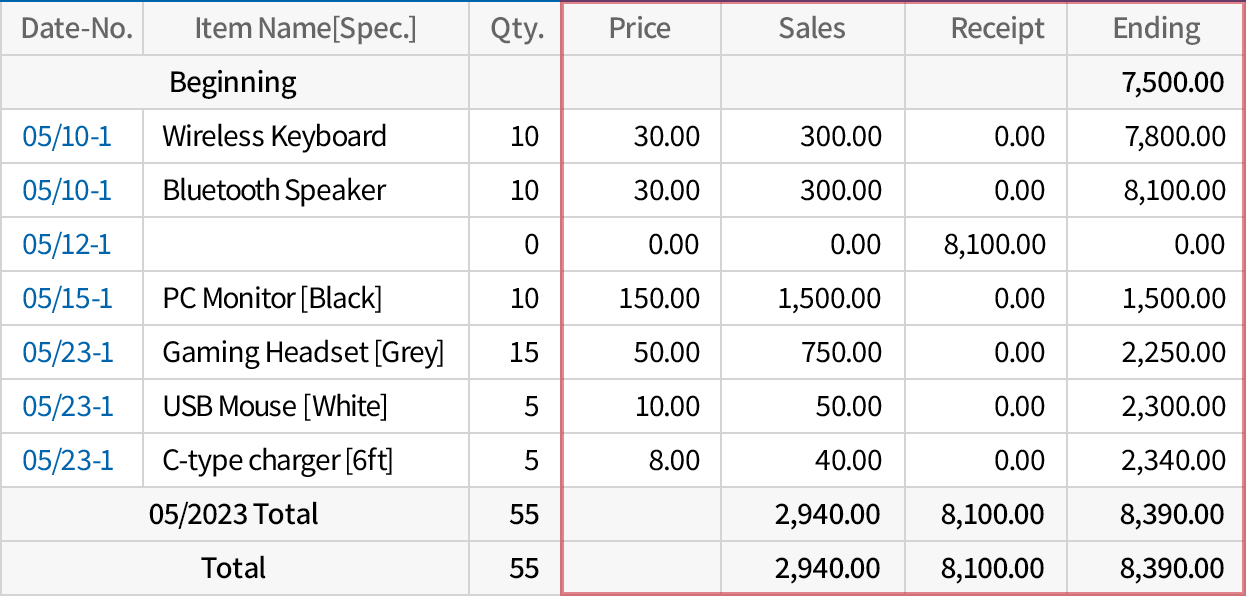Open the 05/23-1 link for C-type charger
The height and width of the screenshot is (596, 1246).
point(67,460)
